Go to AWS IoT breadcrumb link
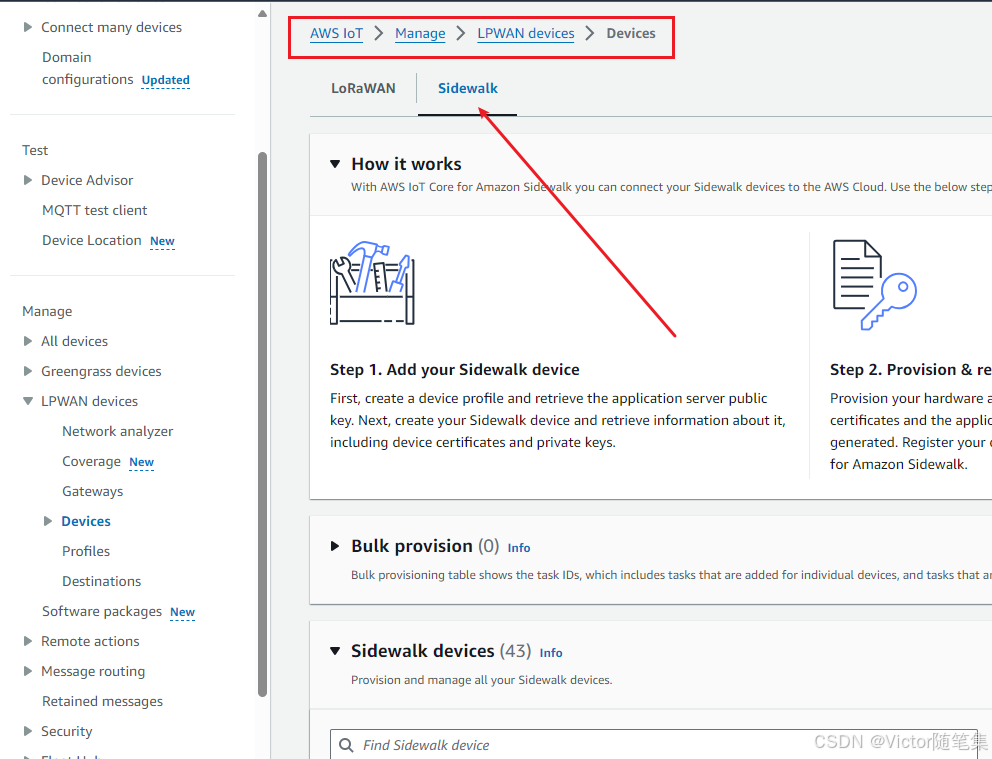 [x=337, y=34]
